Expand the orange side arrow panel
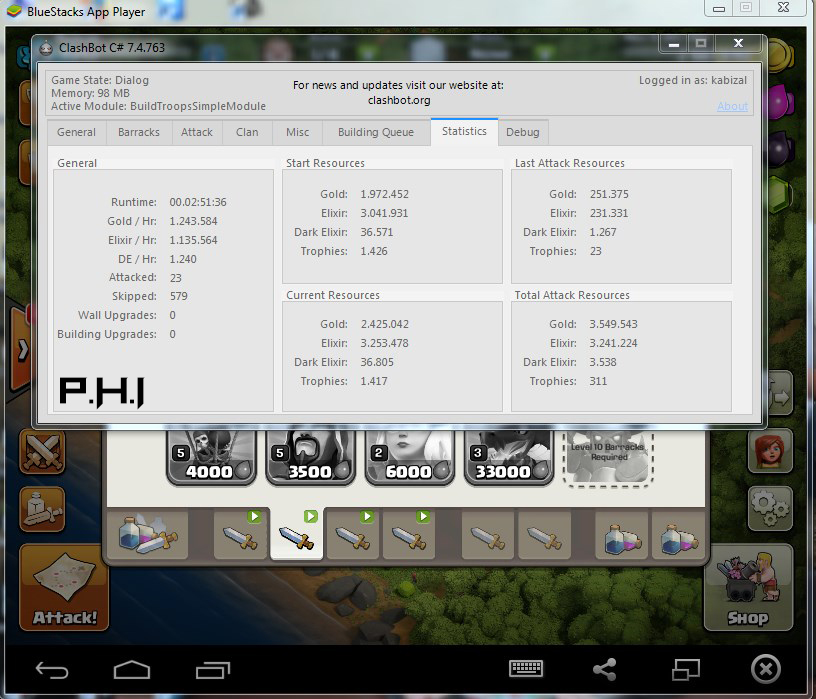816x699 pixels. click(x=21, y=350)
